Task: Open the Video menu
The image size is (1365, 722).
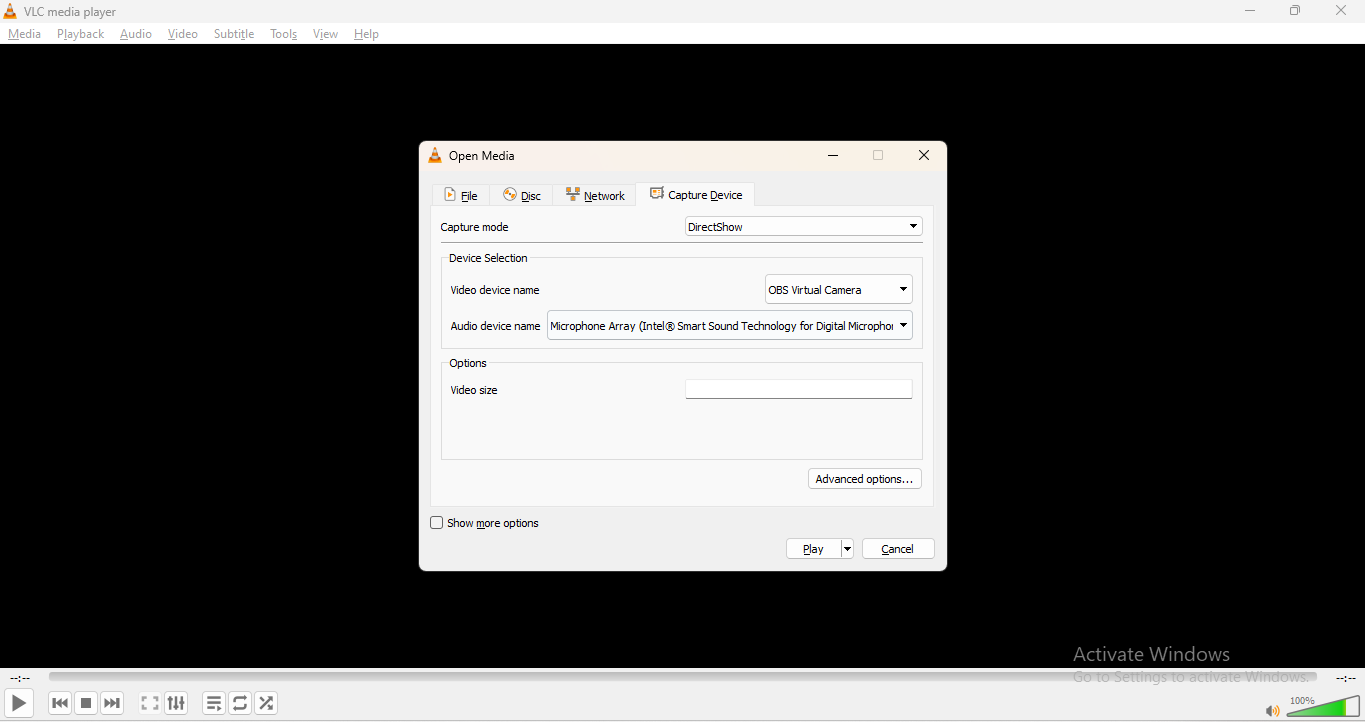Action: [x=183, y=34]
